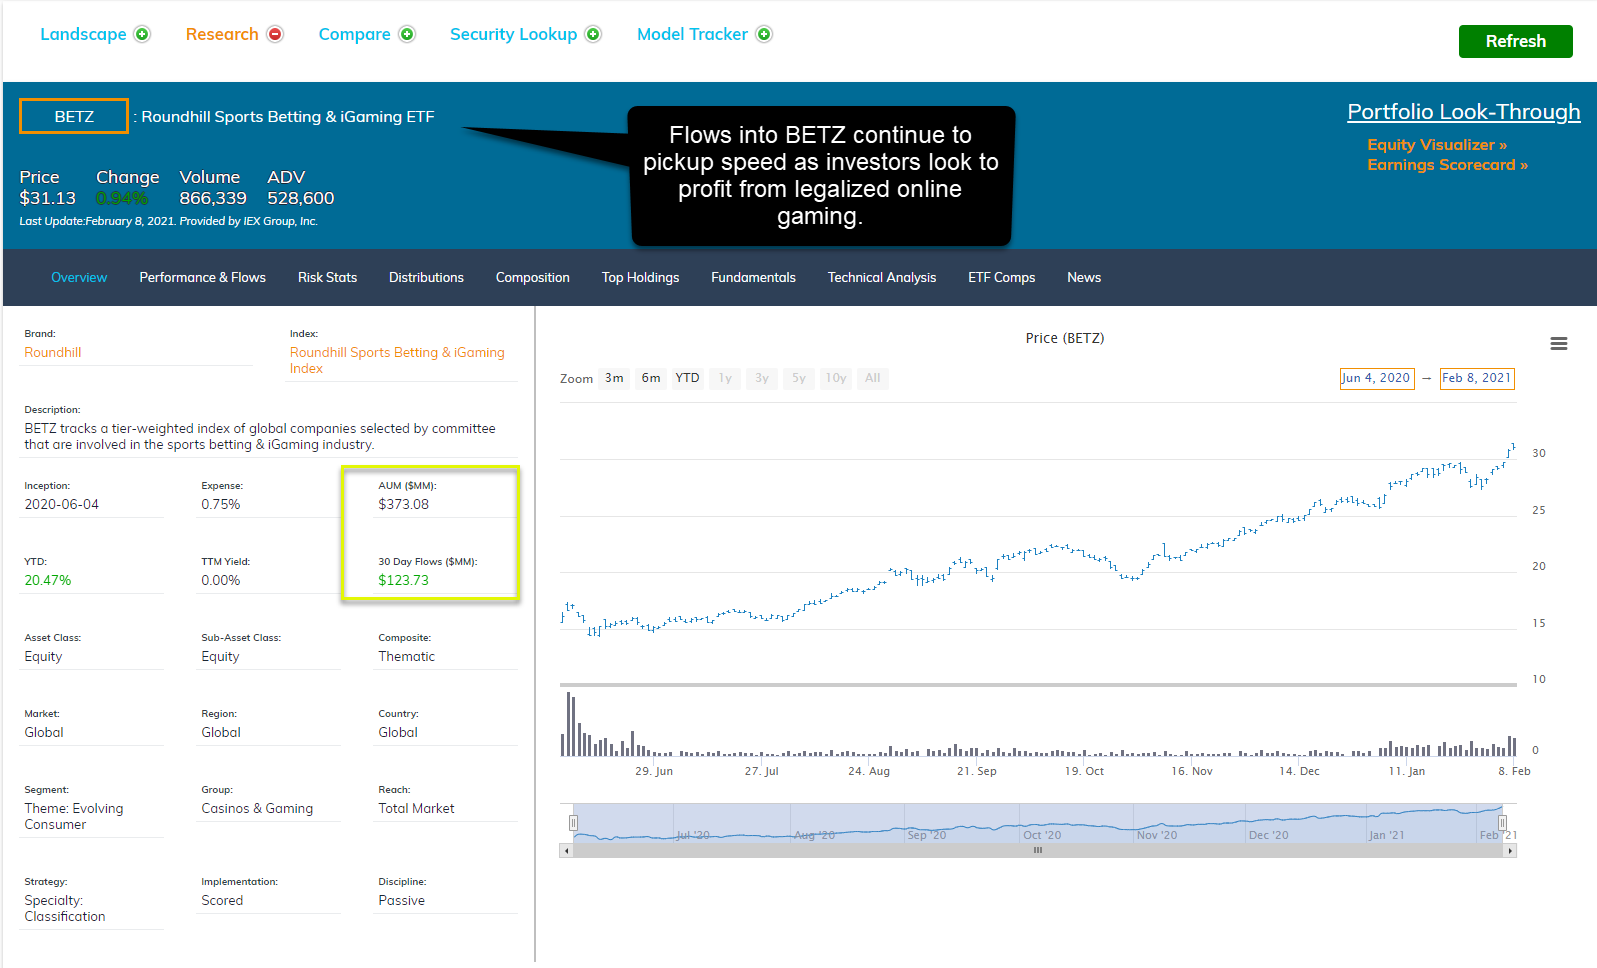Open the Compare menu link
Screen dimensions: 1597x968
[x=354, y=34]
